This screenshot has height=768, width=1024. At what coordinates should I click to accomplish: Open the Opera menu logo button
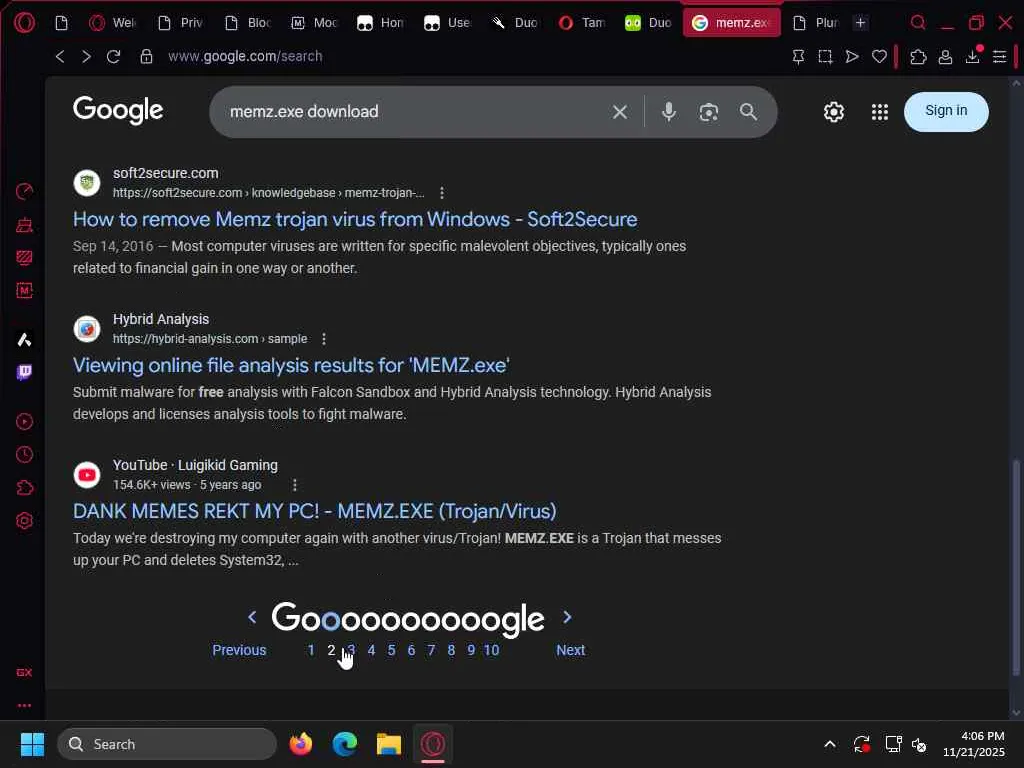[x=24, y=23]
